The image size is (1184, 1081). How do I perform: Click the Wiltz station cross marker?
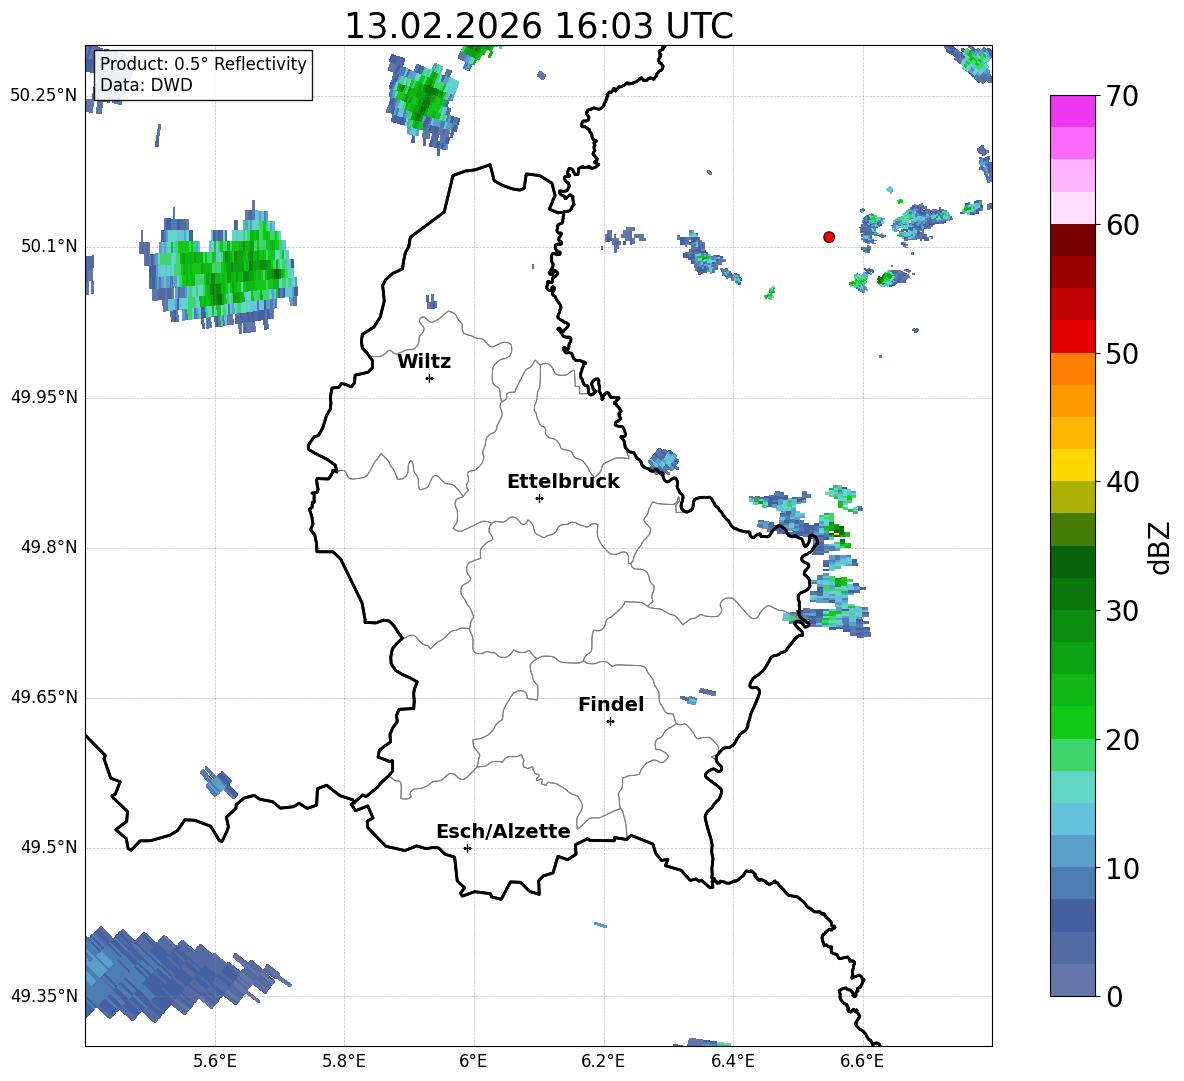429,378
